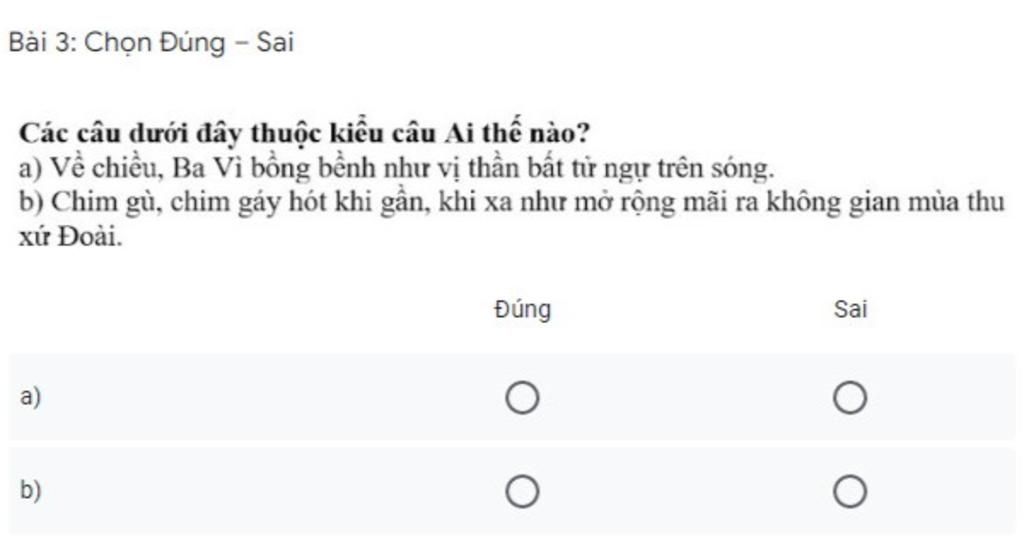The image size is (1024, 558).
Task: Select Đúng for row a)
Action: (x=522, y=397)
